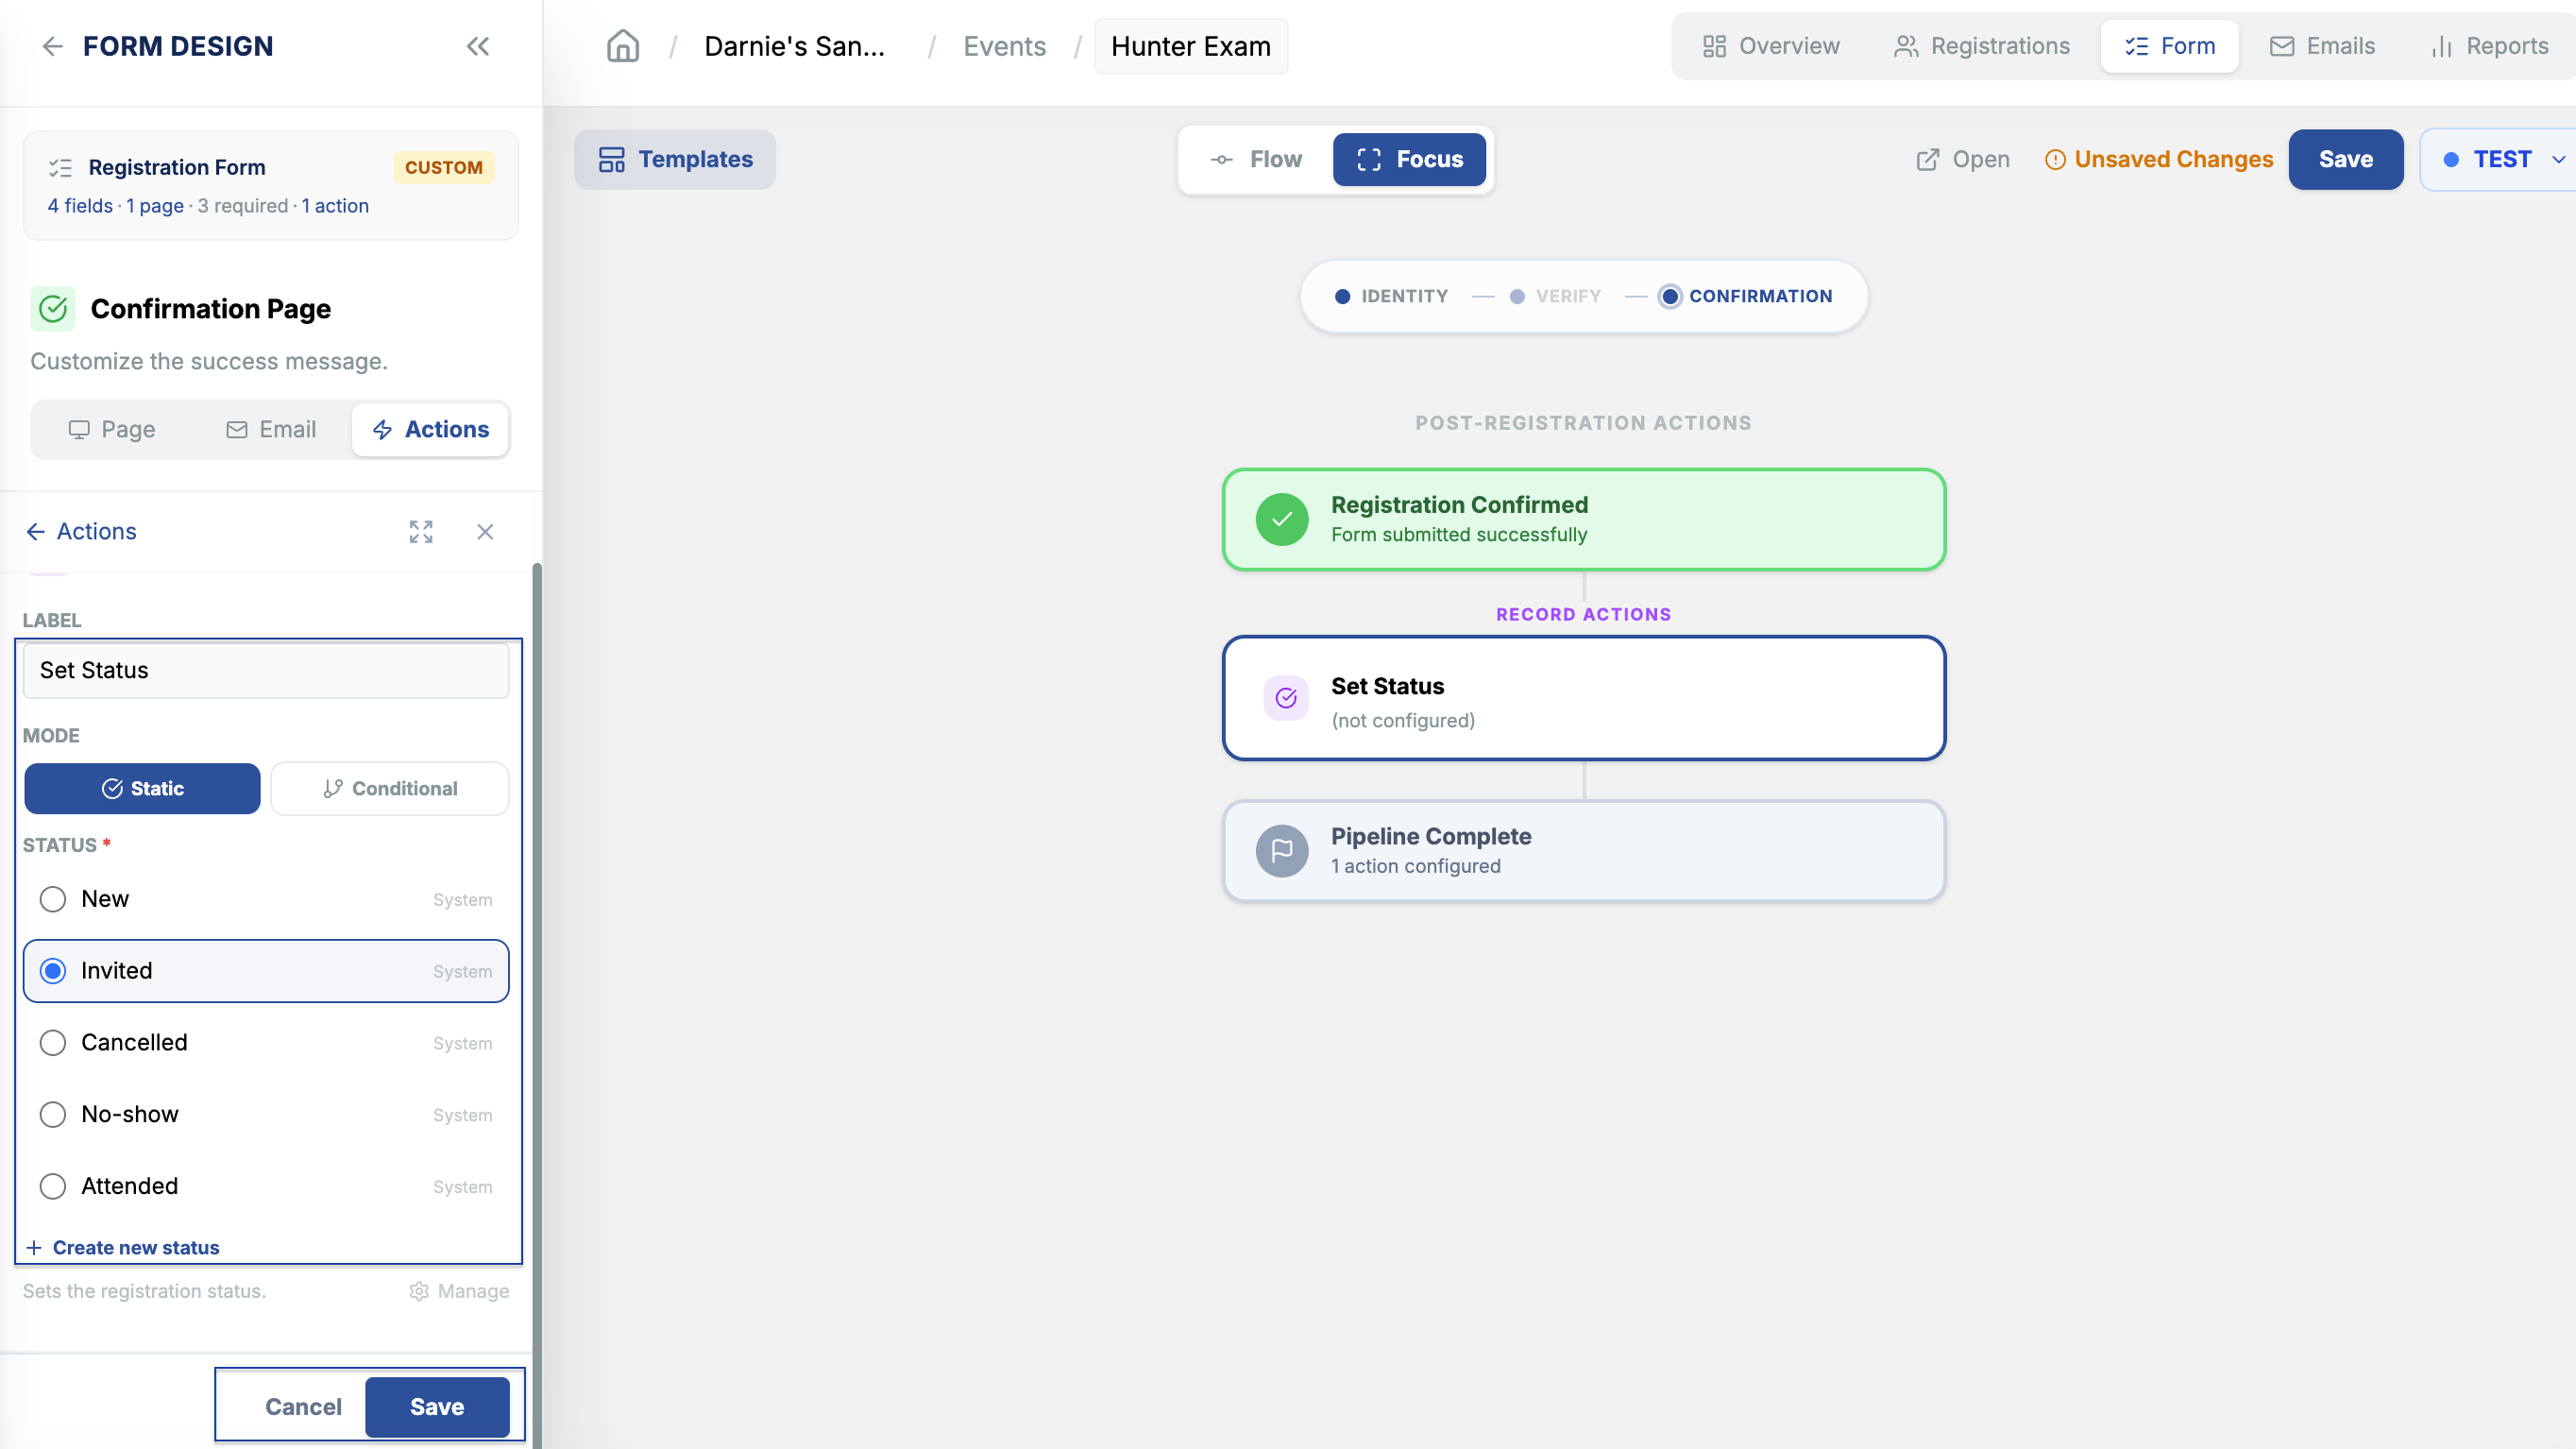Open the Registrations tab

click(1982, 46)
